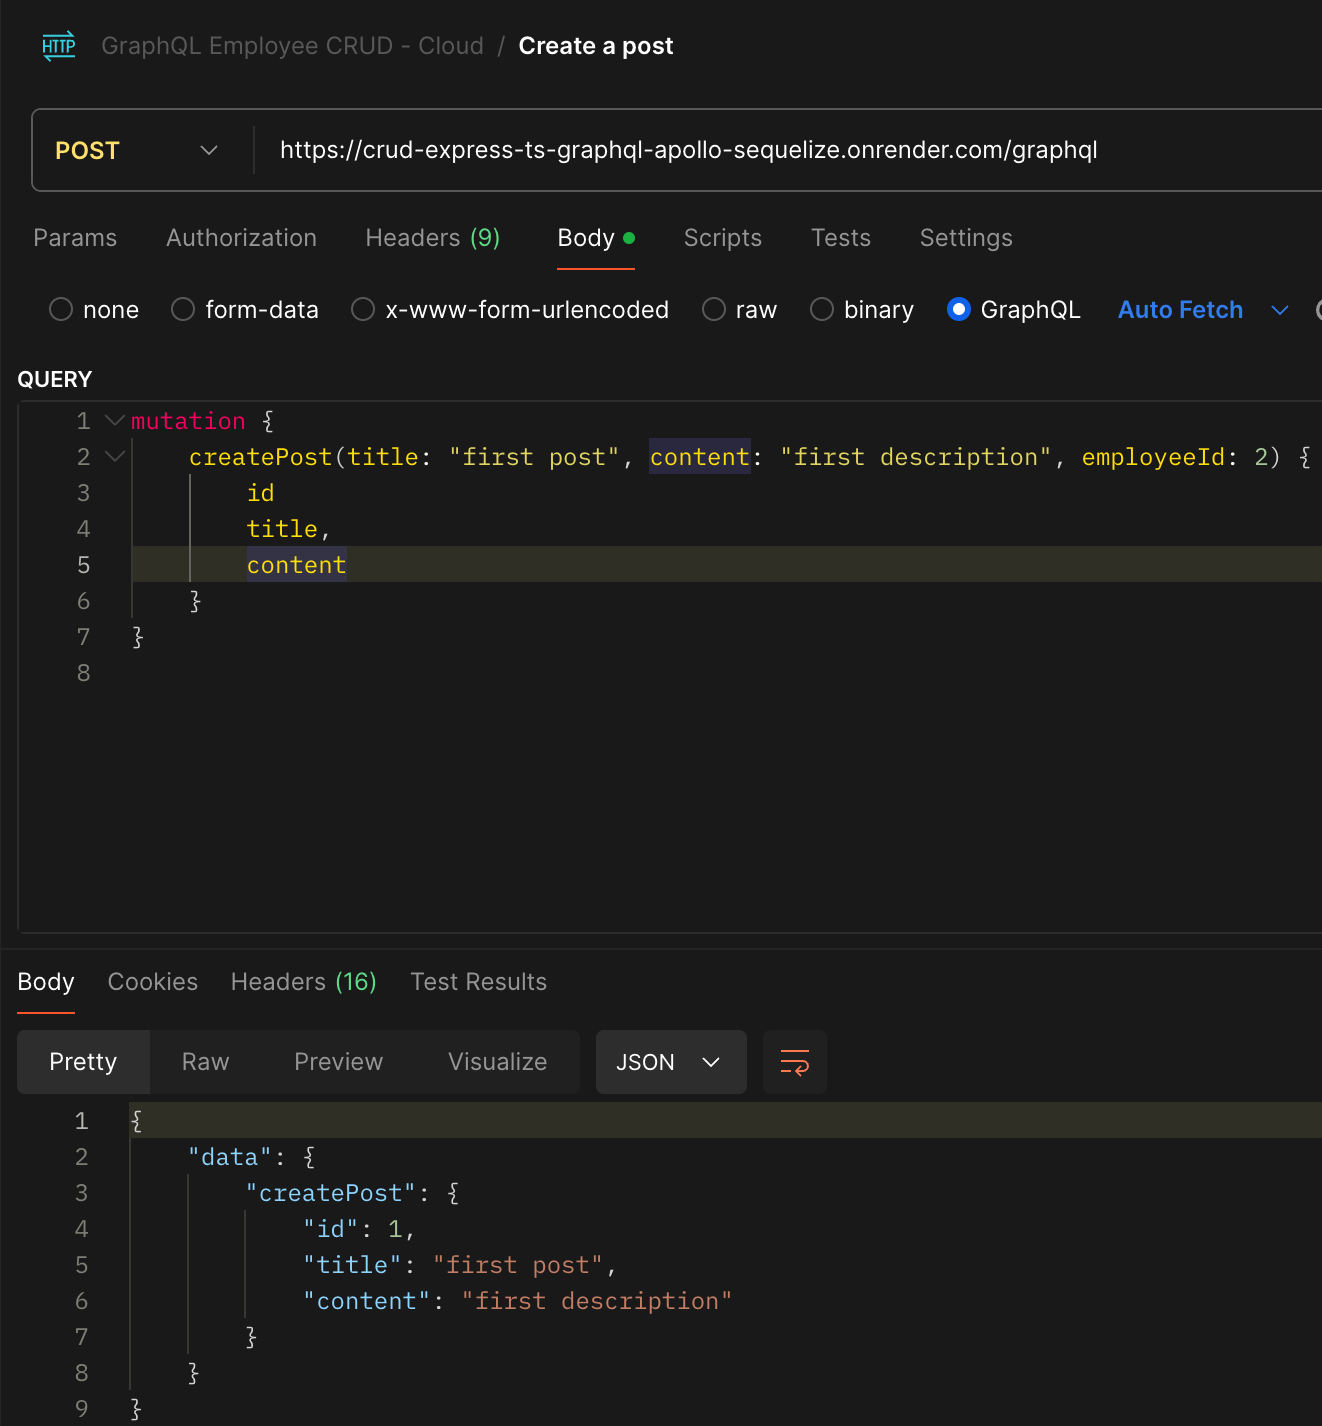
Task: Select the GraphQL body type
Action: coord(1014,310)
